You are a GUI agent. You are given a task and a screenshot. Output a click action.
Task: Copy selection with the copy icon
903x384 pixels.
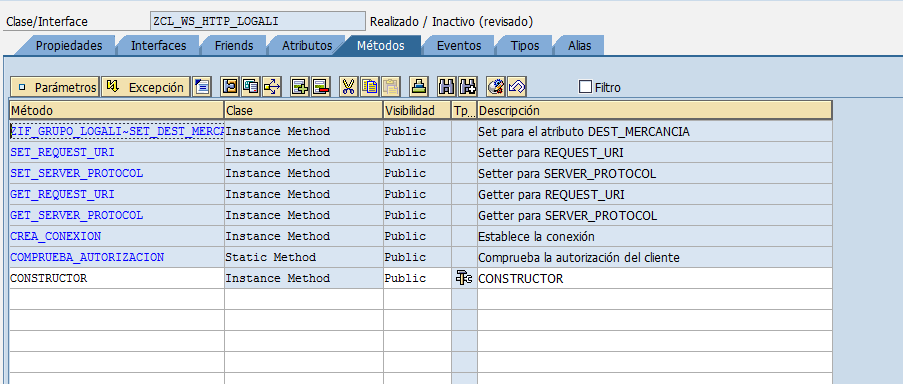click(369, 88)
